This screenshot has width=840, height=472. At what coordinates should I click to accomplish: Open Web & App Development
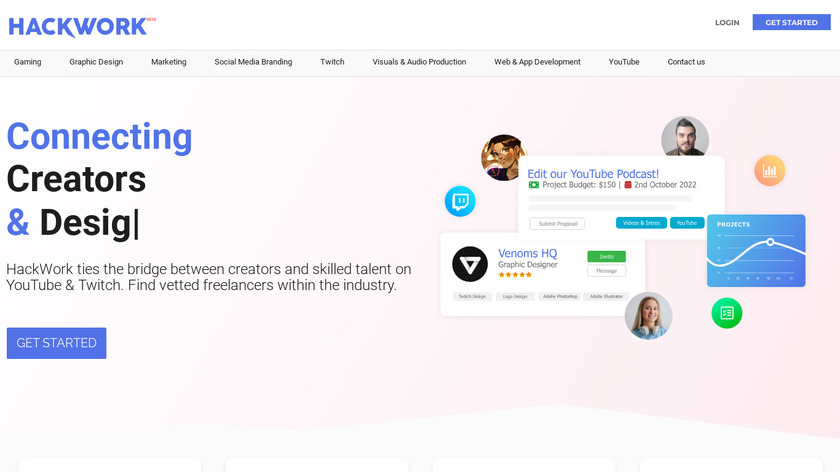pos(537,62)
